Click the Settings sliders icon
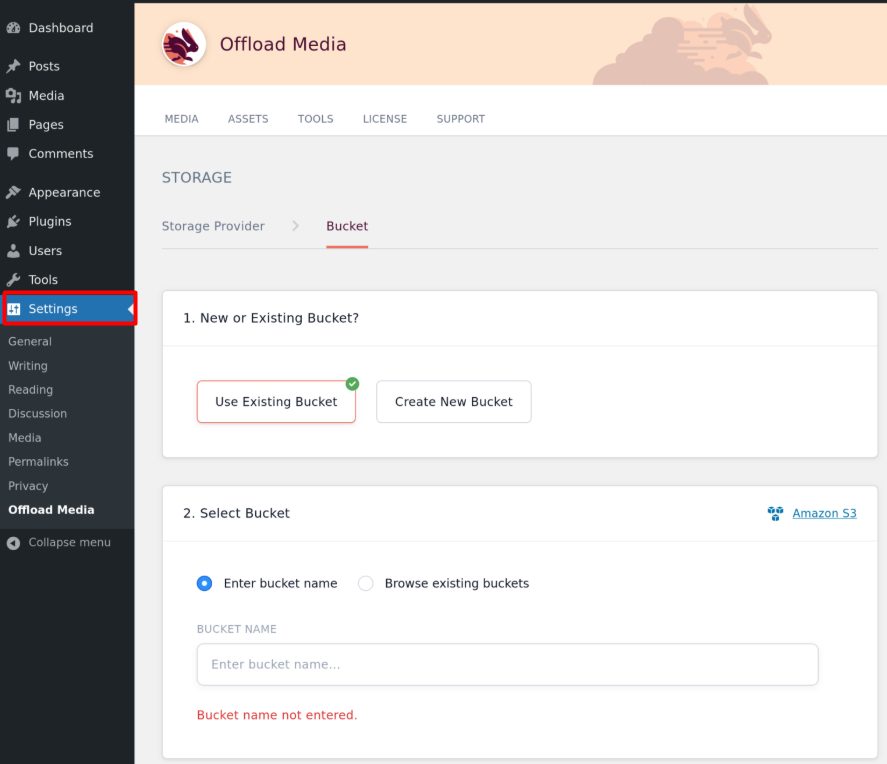This screenshot has height=764, width=887. tap(14, 309)
